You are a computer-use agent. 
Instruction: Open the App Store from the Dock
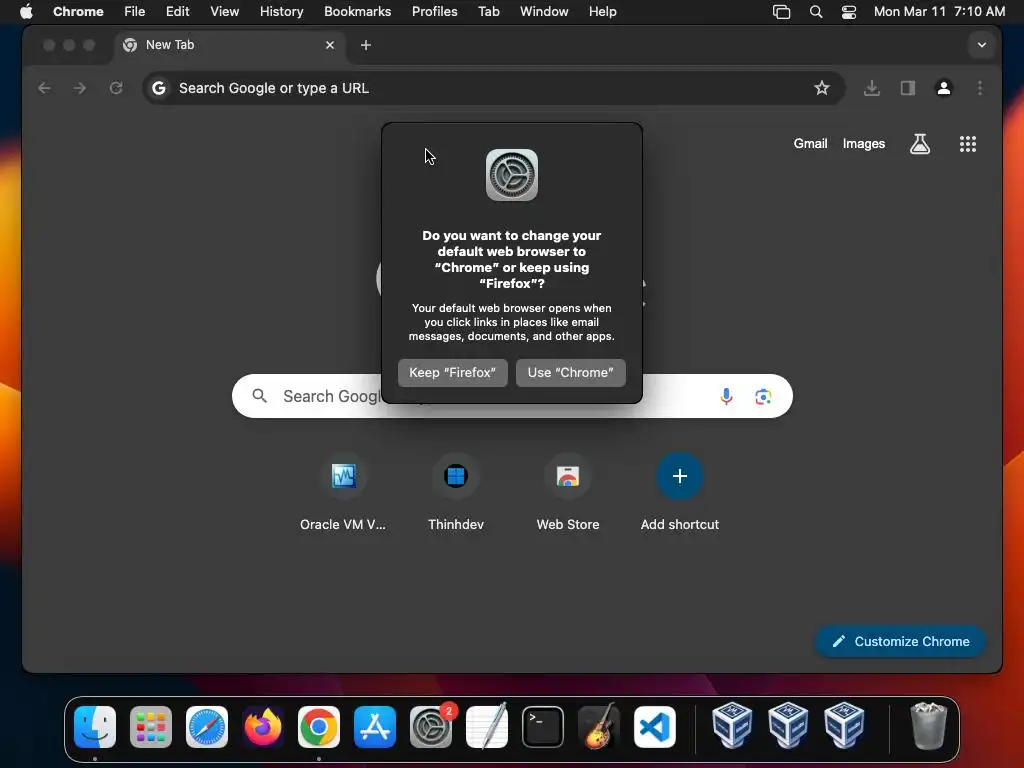pyautogui.click(x=375, y=727)
